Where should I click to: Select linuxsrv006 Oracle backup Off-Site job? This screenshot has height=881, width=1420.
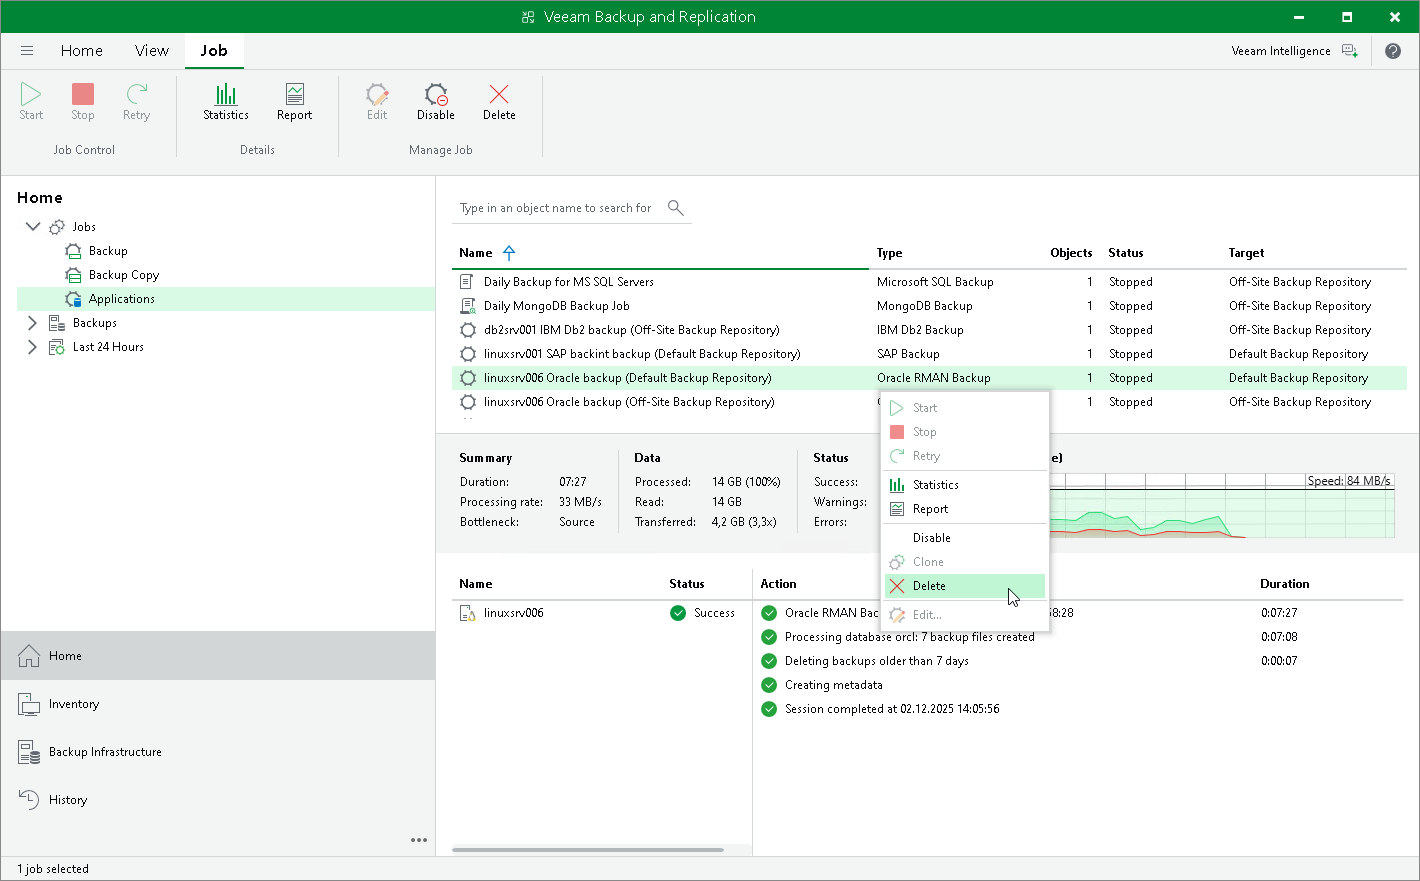929,402
